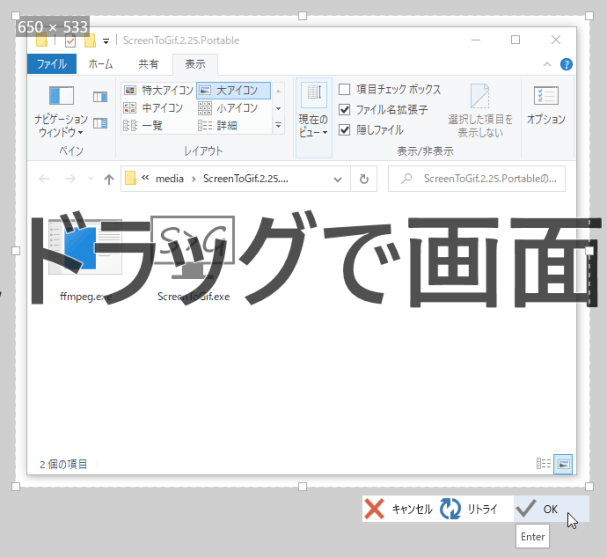
Task: Open quick access toolbar dropdown
Action: (x=106, y=41)
